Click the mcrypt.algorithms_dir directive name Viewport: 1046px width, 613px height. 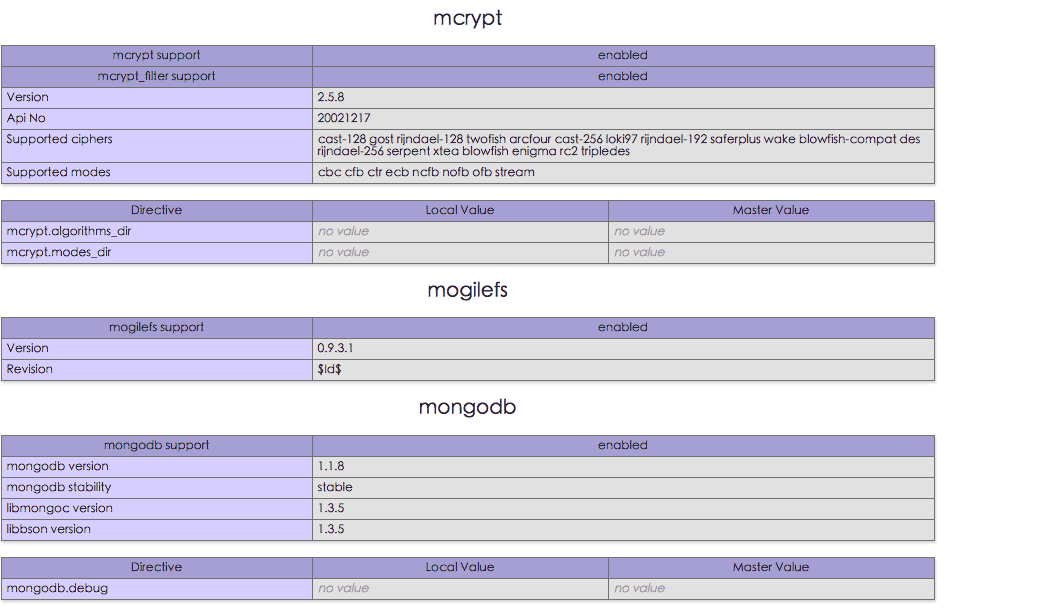(x=69, y=231)
